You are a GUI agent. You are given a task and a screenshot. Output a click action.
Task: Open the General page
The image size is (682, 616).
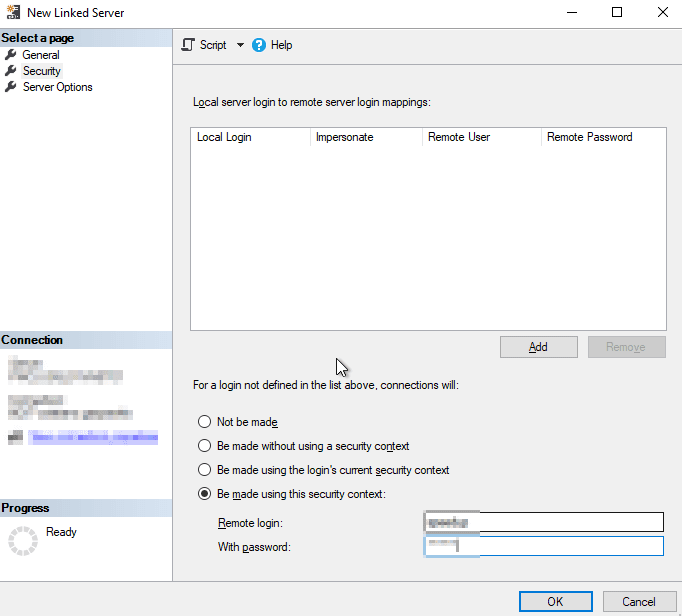pos(40,55)
